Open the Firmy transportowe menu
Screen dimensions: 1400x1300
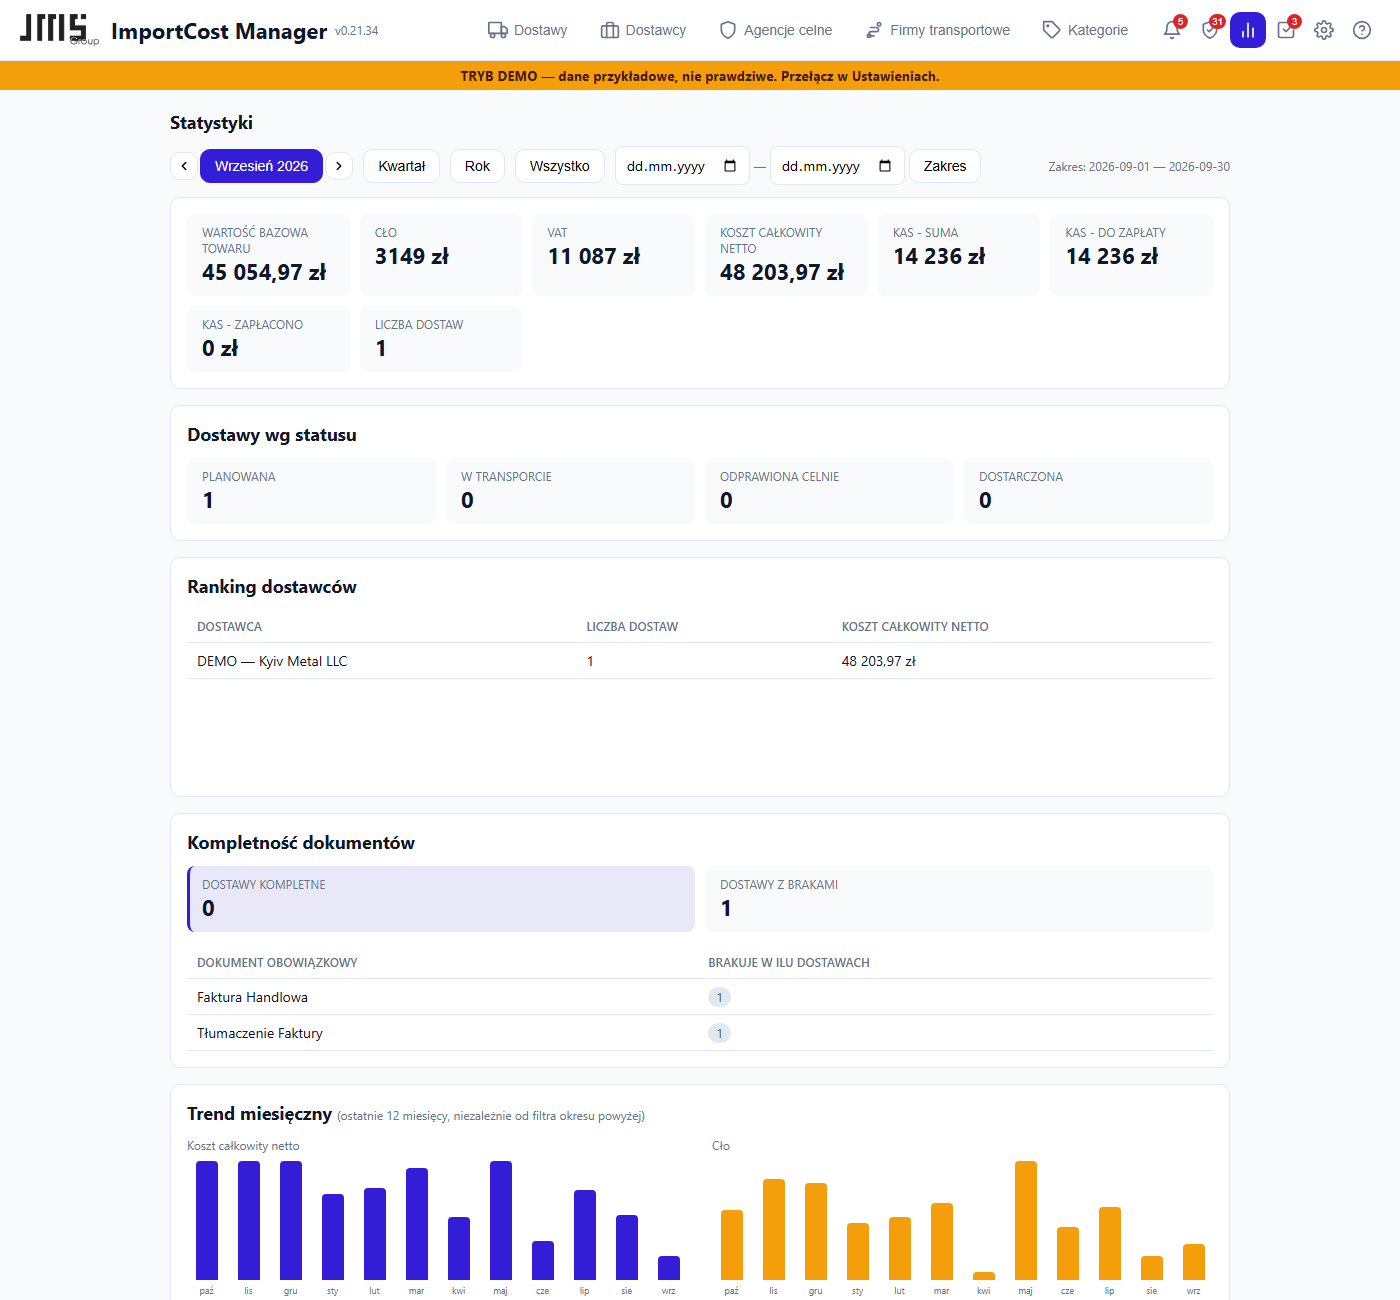937,30
